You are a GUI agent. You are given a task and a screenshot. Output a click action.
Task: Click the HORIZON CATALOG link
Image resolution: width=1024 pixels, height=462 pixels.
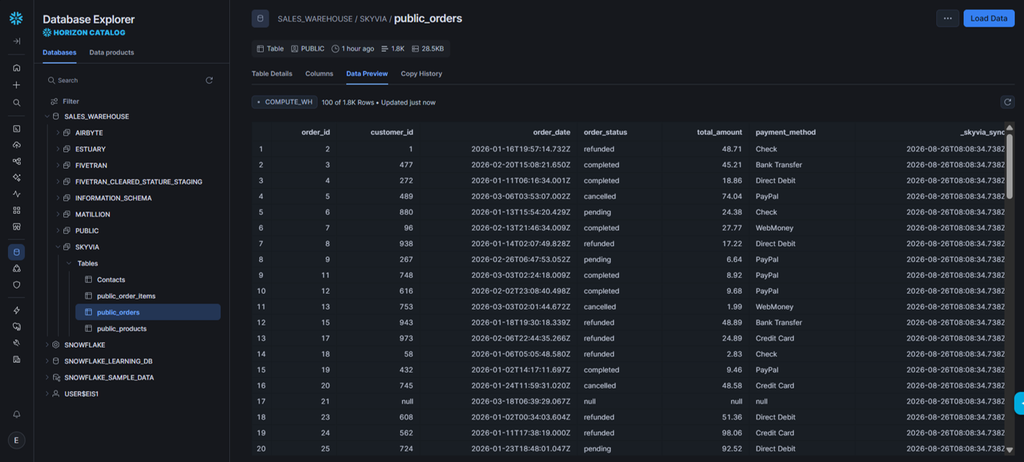click(84, 33)
